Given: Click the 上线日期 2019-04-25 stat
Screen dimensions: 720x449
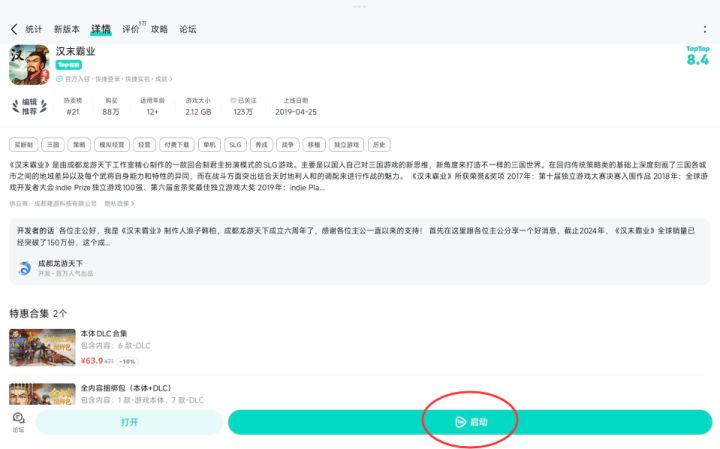Looking at the screenshot, I should click(x=296, y=107).
